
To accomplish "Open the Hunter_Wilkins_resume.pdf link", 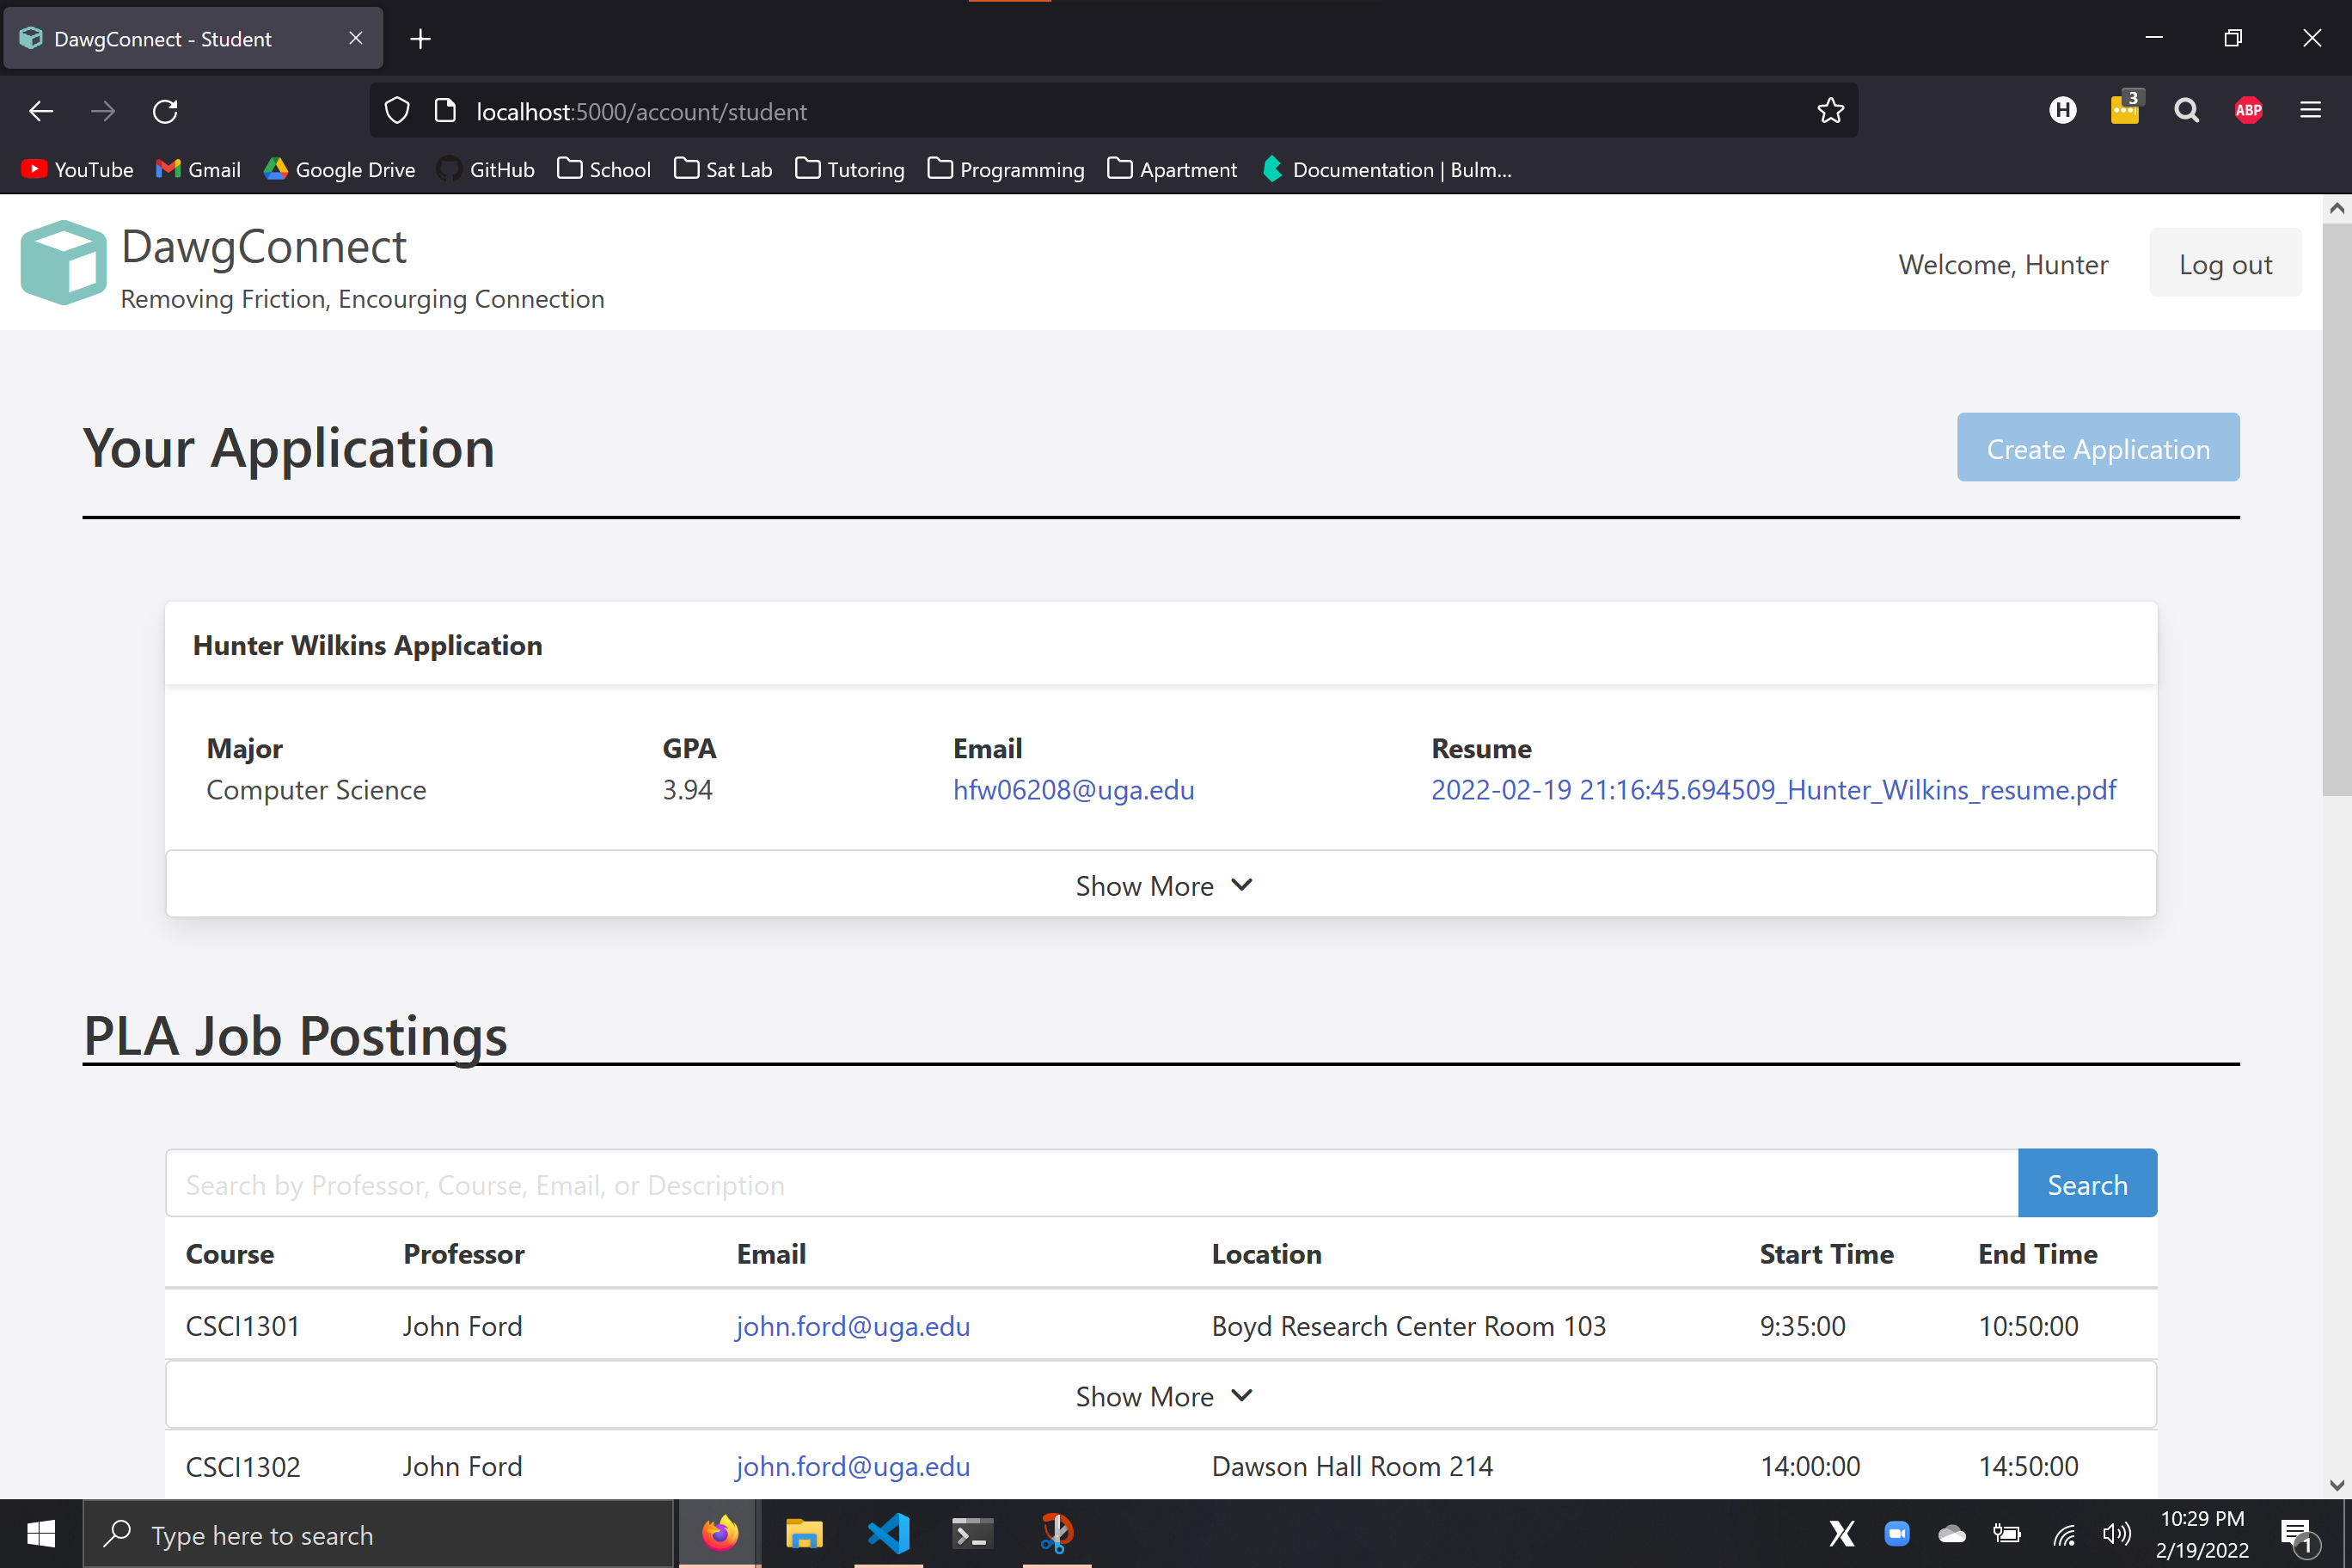I will 1773,790.
